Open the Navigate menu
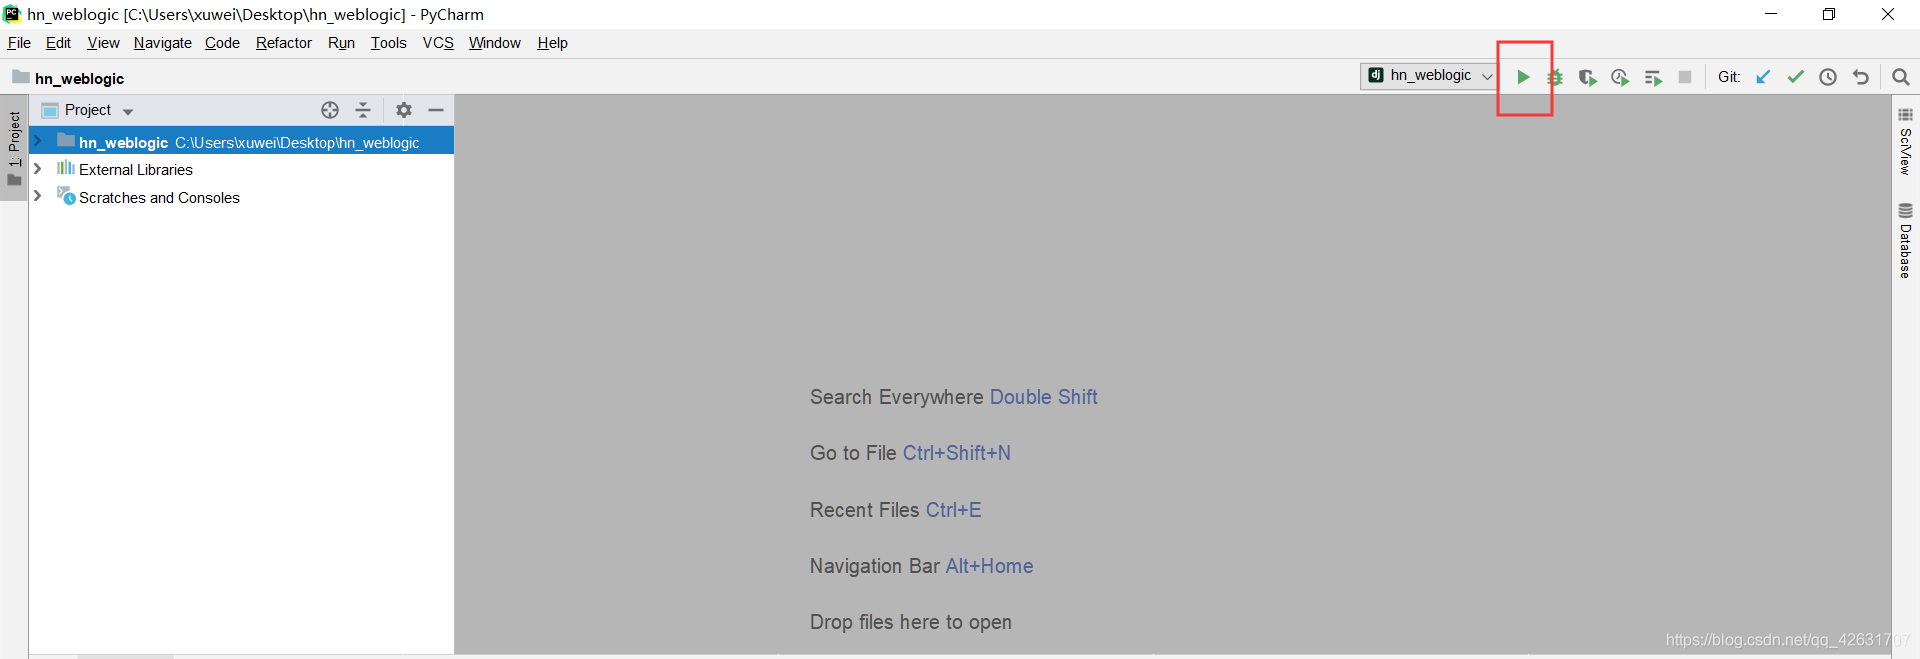The height and width of the screenshot is (659, 1920). point(162,43)
